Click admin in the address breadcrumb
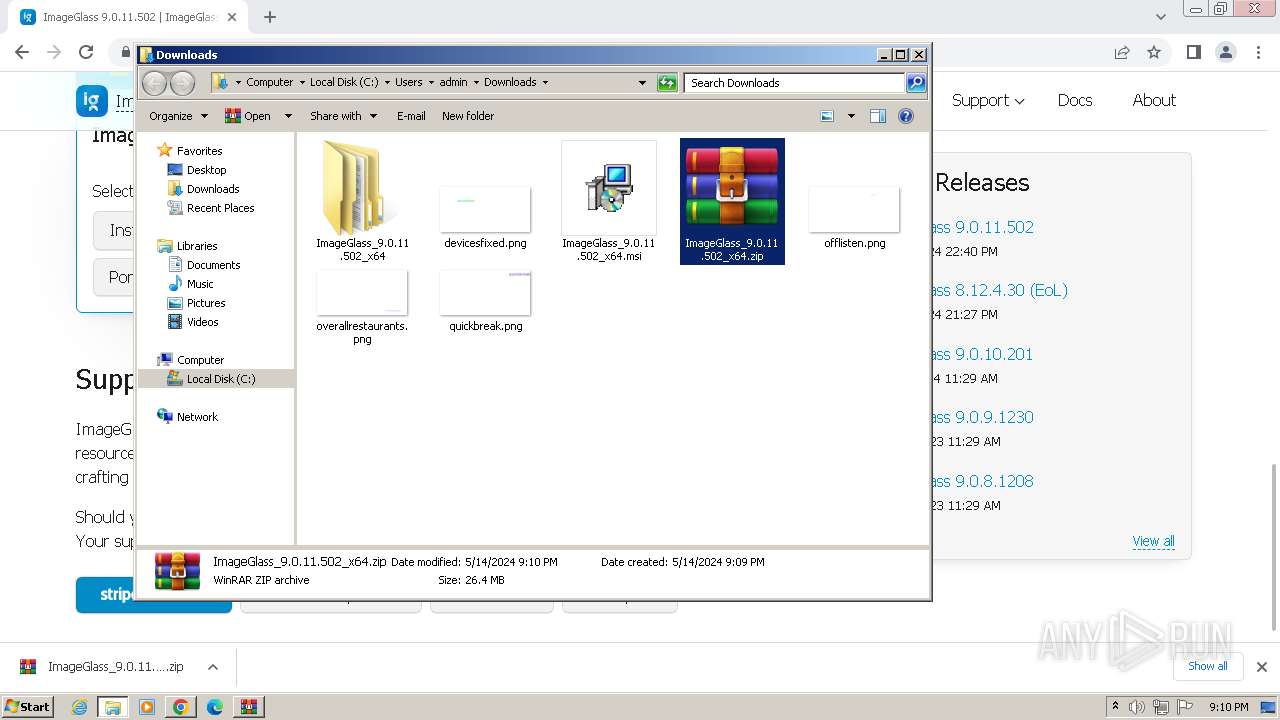 453,82
